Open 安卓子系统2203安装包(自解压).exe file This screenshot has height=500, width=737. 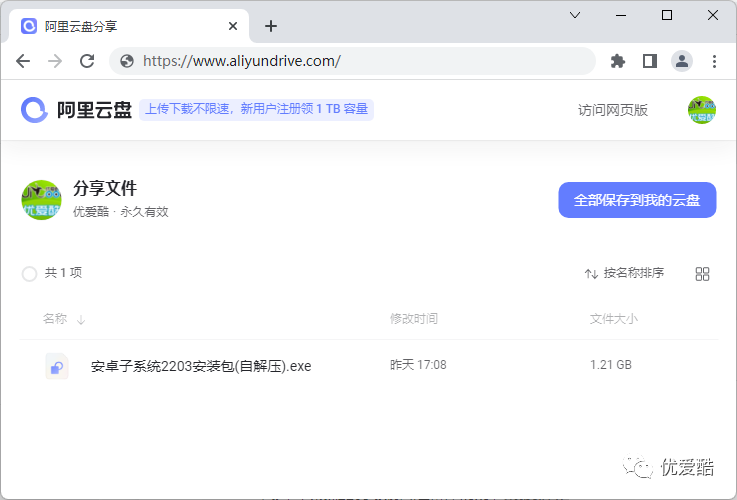coord(201,366)
